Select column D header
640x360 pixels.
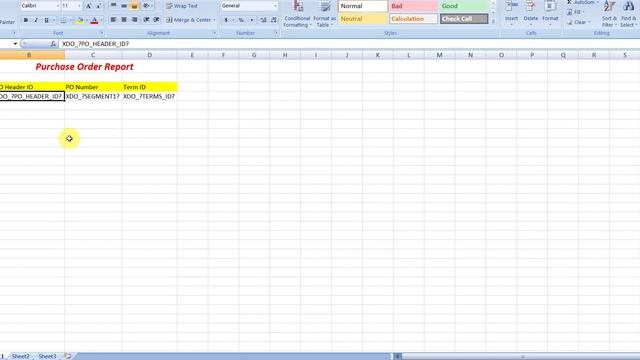pyautogui.click(x=149, y=55)
